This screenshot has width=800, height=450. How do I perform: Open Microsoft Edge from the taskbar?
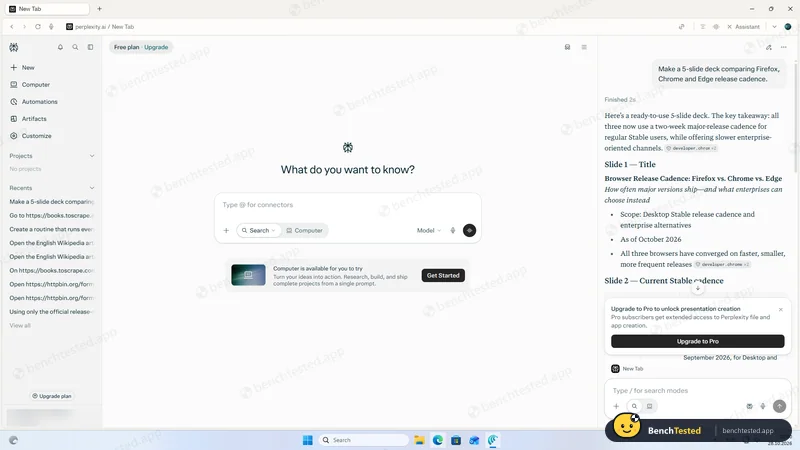pos(438,440)
